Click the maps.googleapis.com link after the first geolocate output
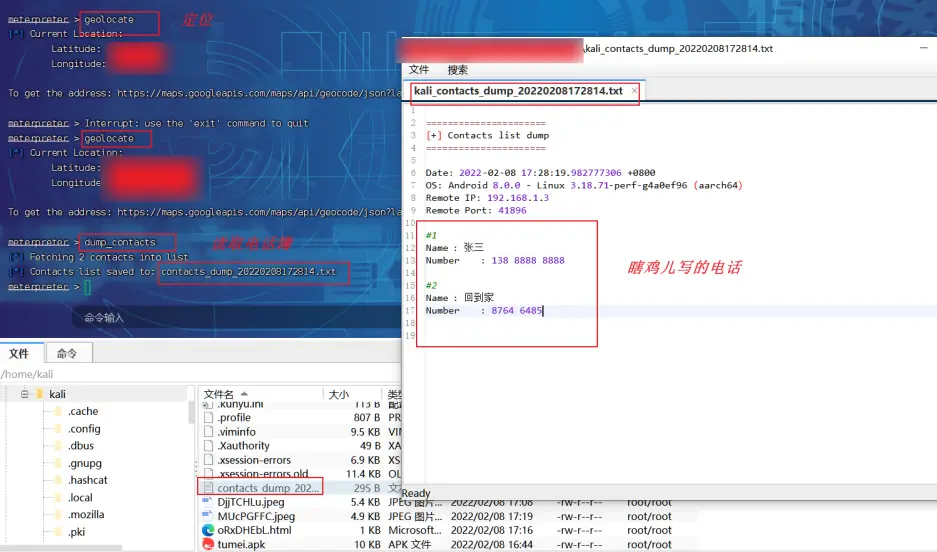The image size is (937, 552). coord(259,93)
